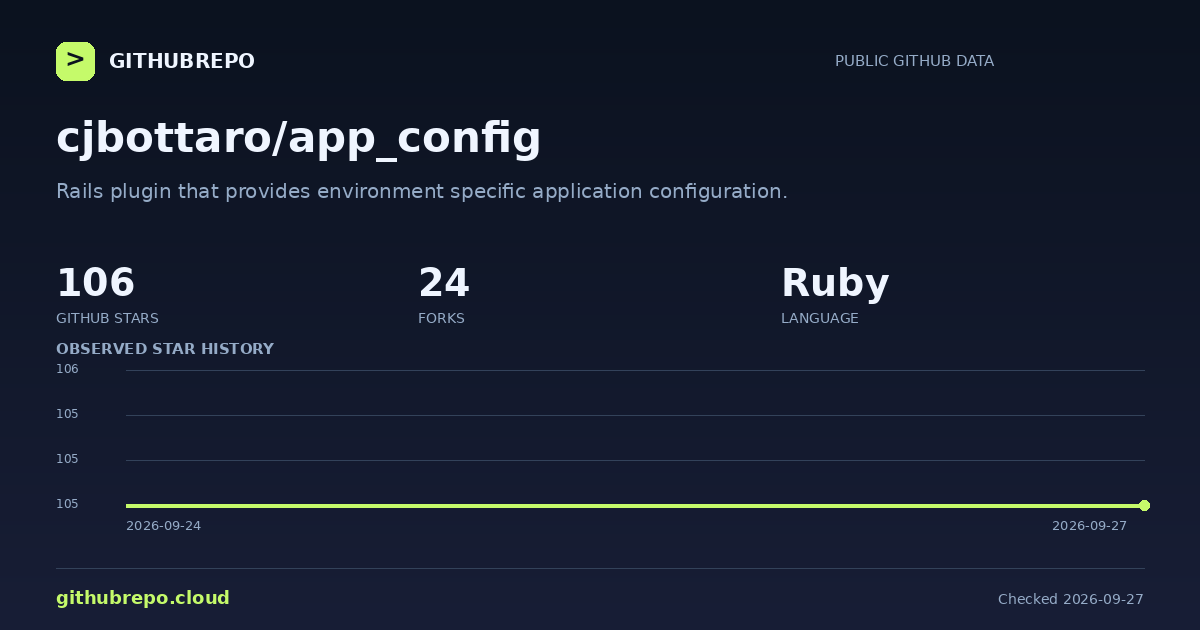Click the Checked 2026-09-27 timestamp
The width and height of the screenshot is (1200, 630).
pos(1070,599)
